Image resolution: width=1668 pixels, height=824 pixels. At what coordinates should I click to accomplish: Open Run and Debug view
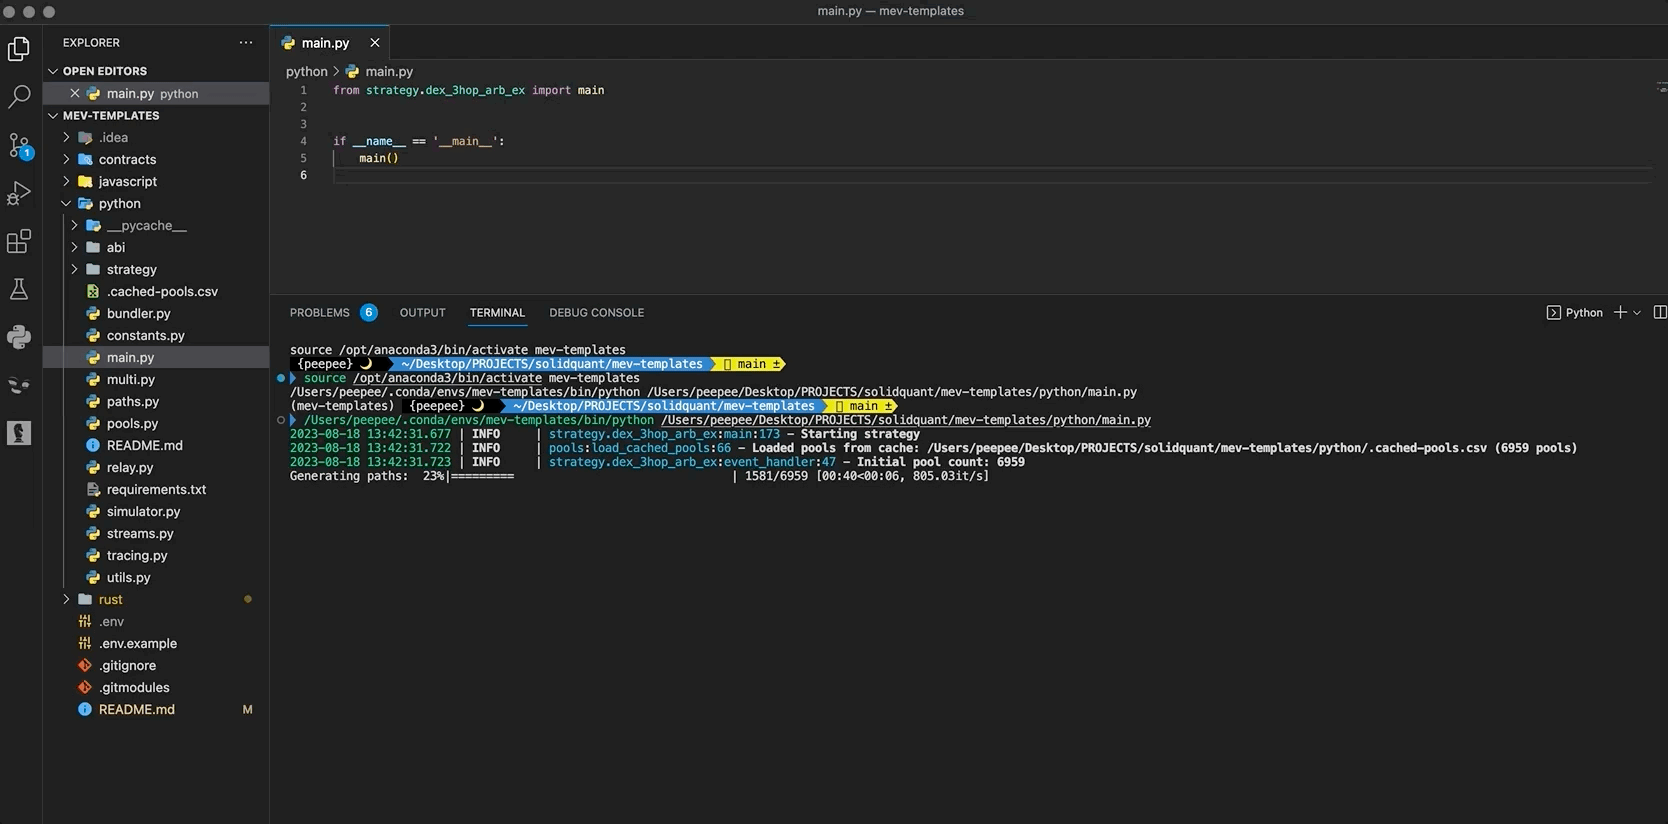point(19,193)
